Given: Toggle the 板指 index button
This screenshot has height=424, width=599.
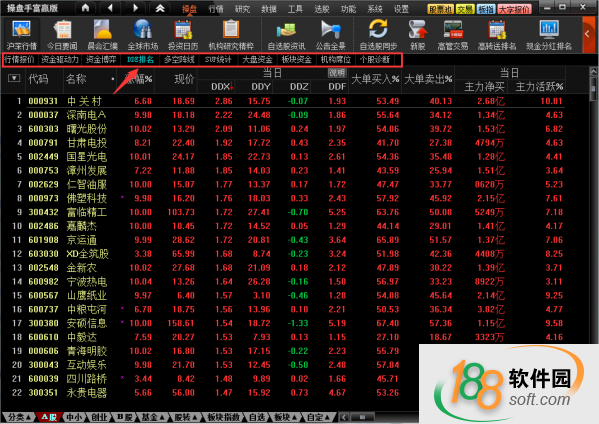Looking at the screenshot, I should coord(486,9).
